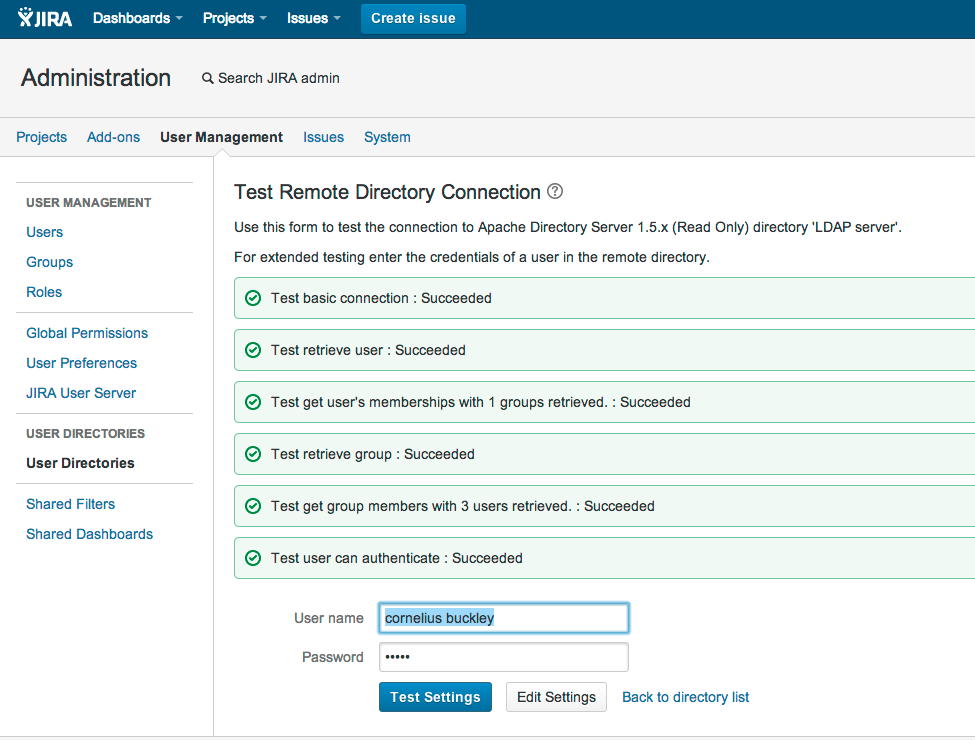The height and width of the screenshot is (740, 975).
Task: Click checkmark icon for group members test
Action: [253, 506]
